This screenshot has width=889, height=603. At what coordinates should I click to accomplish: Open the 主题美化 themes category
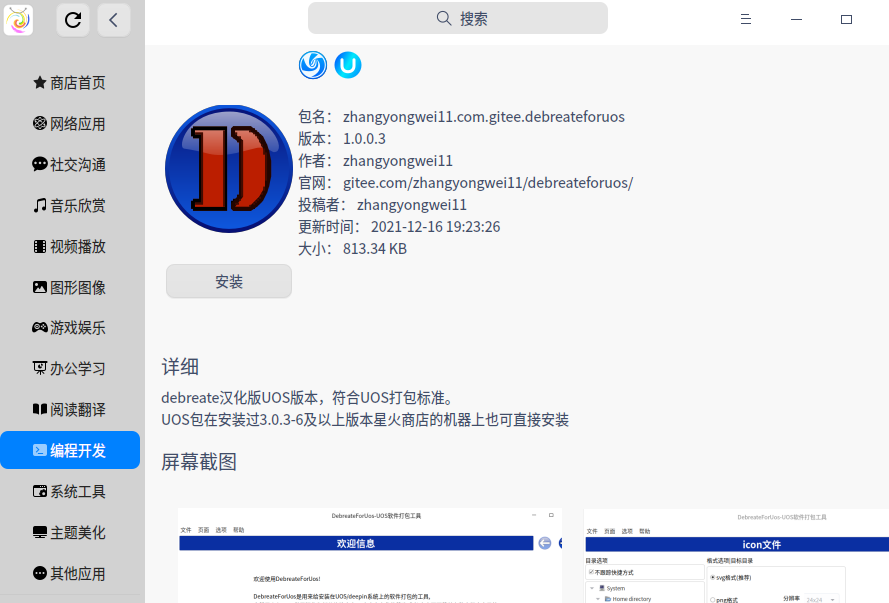(x=72, y=532)
